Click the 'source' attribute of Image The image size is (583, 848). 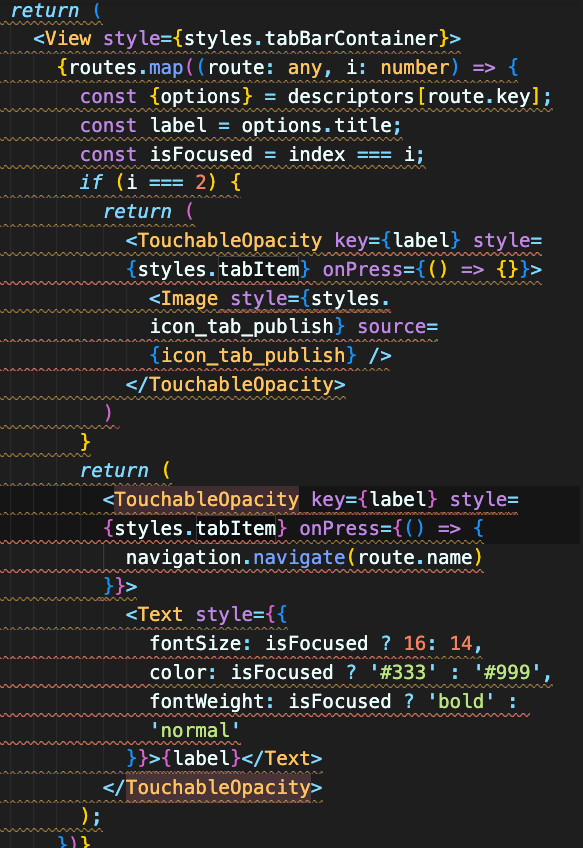coord(392,327)
